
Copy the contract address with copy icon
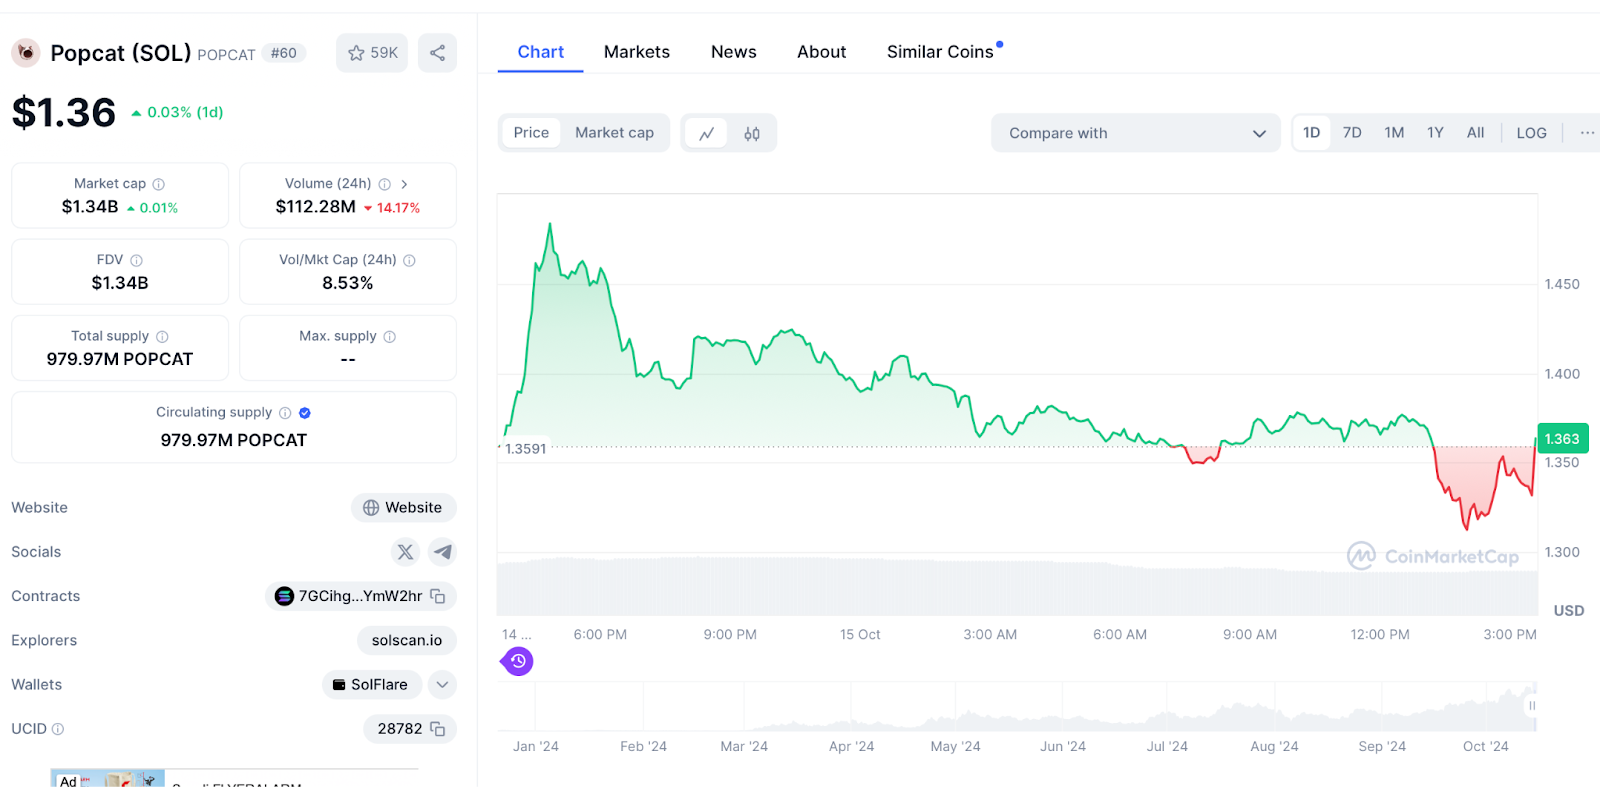pos(438,596)
